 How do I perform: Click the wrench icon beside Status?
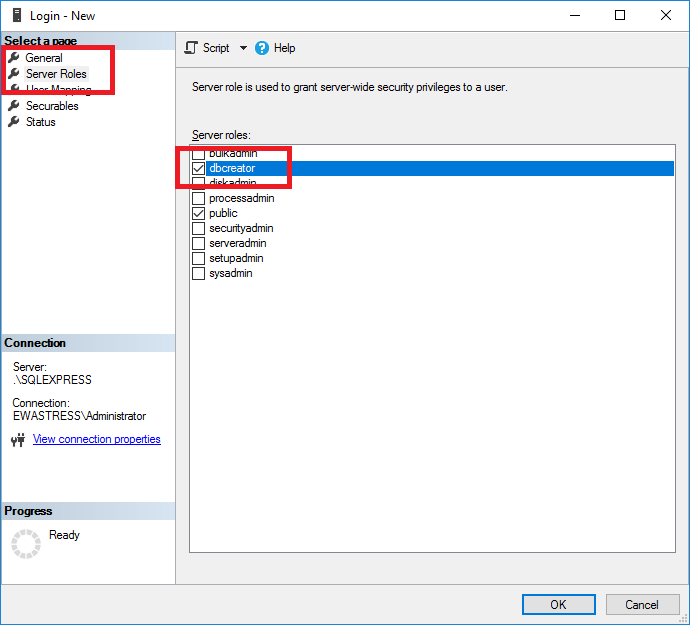[14, 122]
